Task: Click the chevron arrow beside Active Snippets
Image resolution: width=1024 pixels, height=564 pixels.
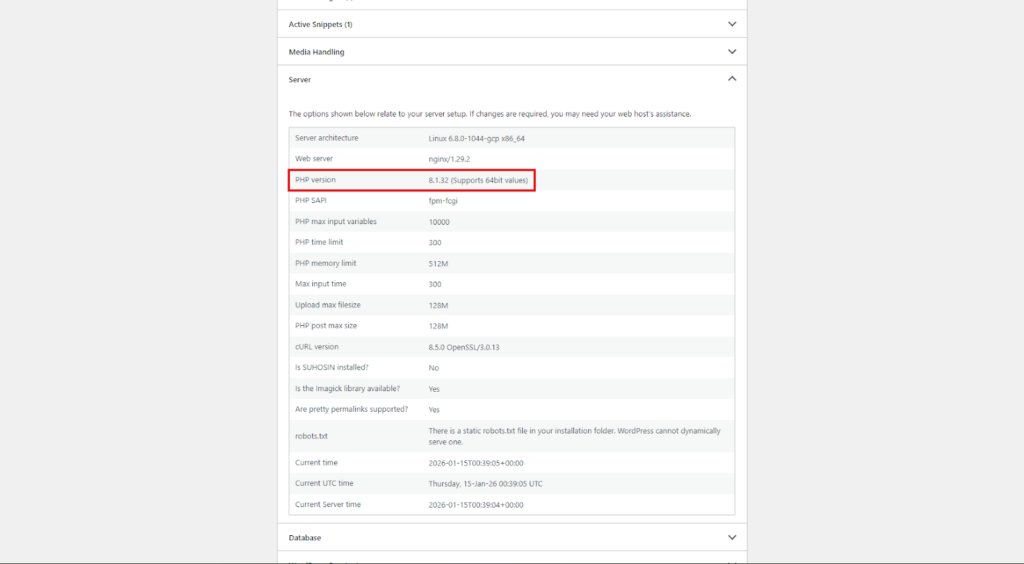Action: pyautogui.click(x=732, y=24)
